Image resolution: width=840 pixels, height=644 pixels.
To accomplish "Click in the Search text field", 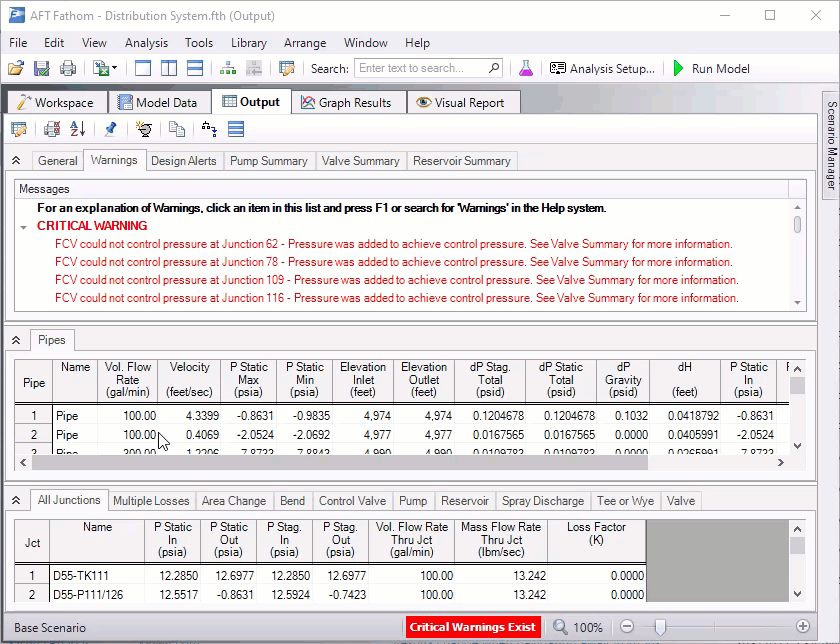I will click(421, 68).
